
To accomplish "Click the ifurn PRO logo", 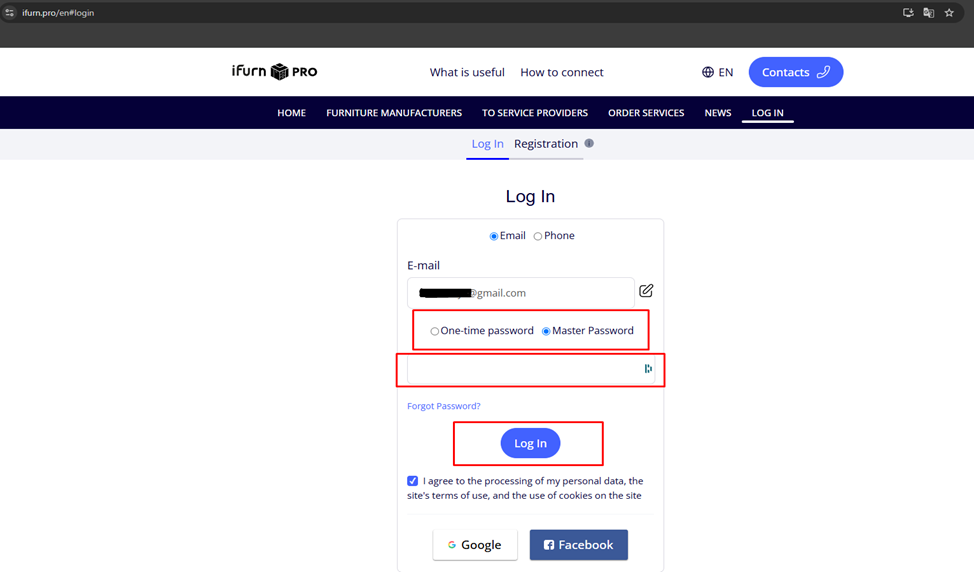I will (x=274, y=72).
